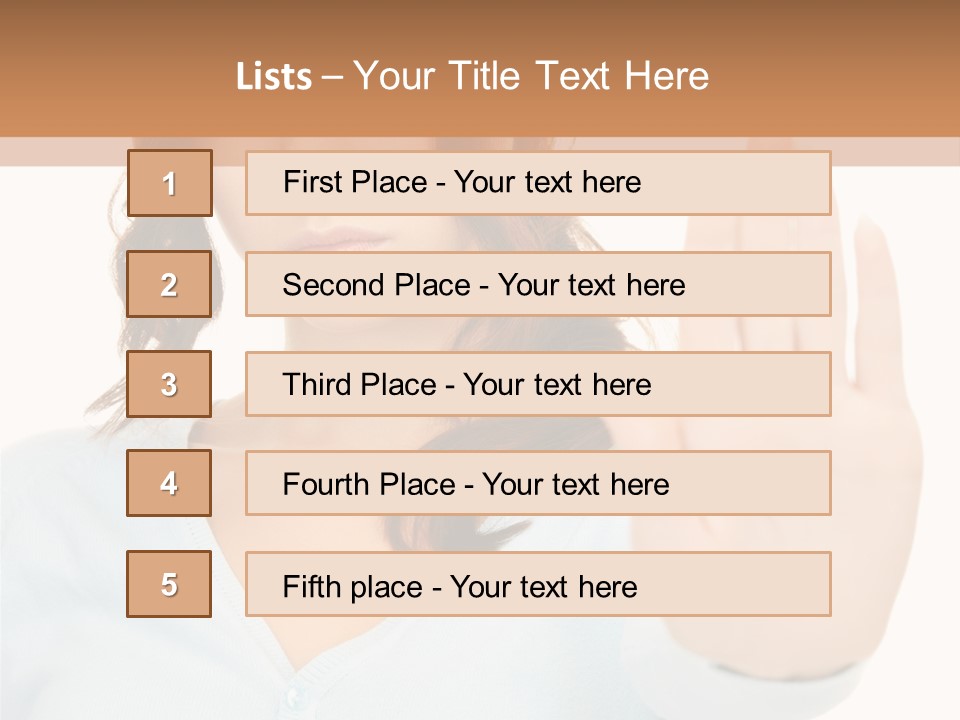Click the words Fourth Place
This screenshot has width=960, height=720.
pyautogui.click(x=369, y=484)
